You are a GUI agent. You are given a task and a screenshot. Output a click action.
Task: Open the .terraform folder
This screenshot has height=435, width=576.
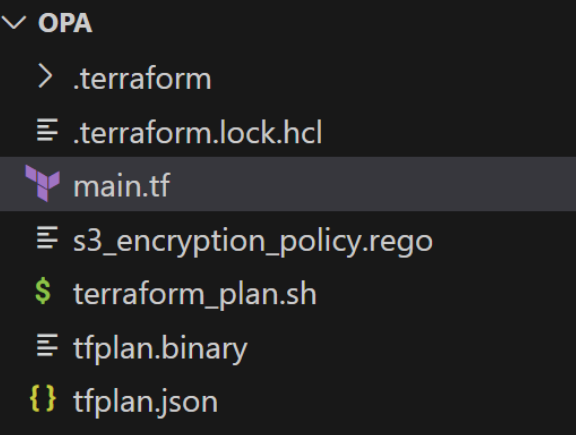[x=142, y=79]
